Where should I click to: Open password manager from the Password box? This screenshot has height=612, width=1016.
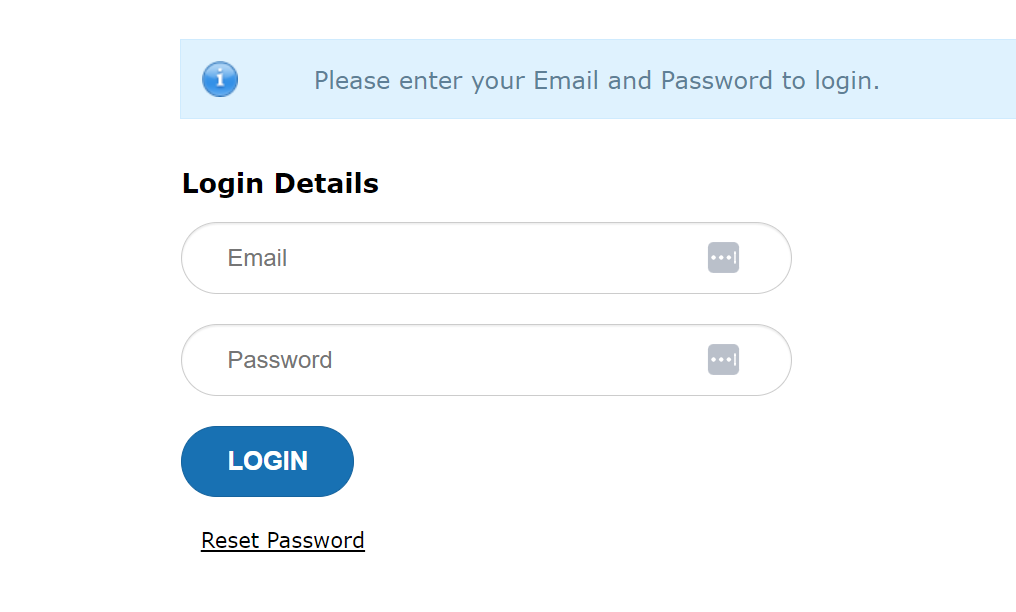[x=723, y=360]
